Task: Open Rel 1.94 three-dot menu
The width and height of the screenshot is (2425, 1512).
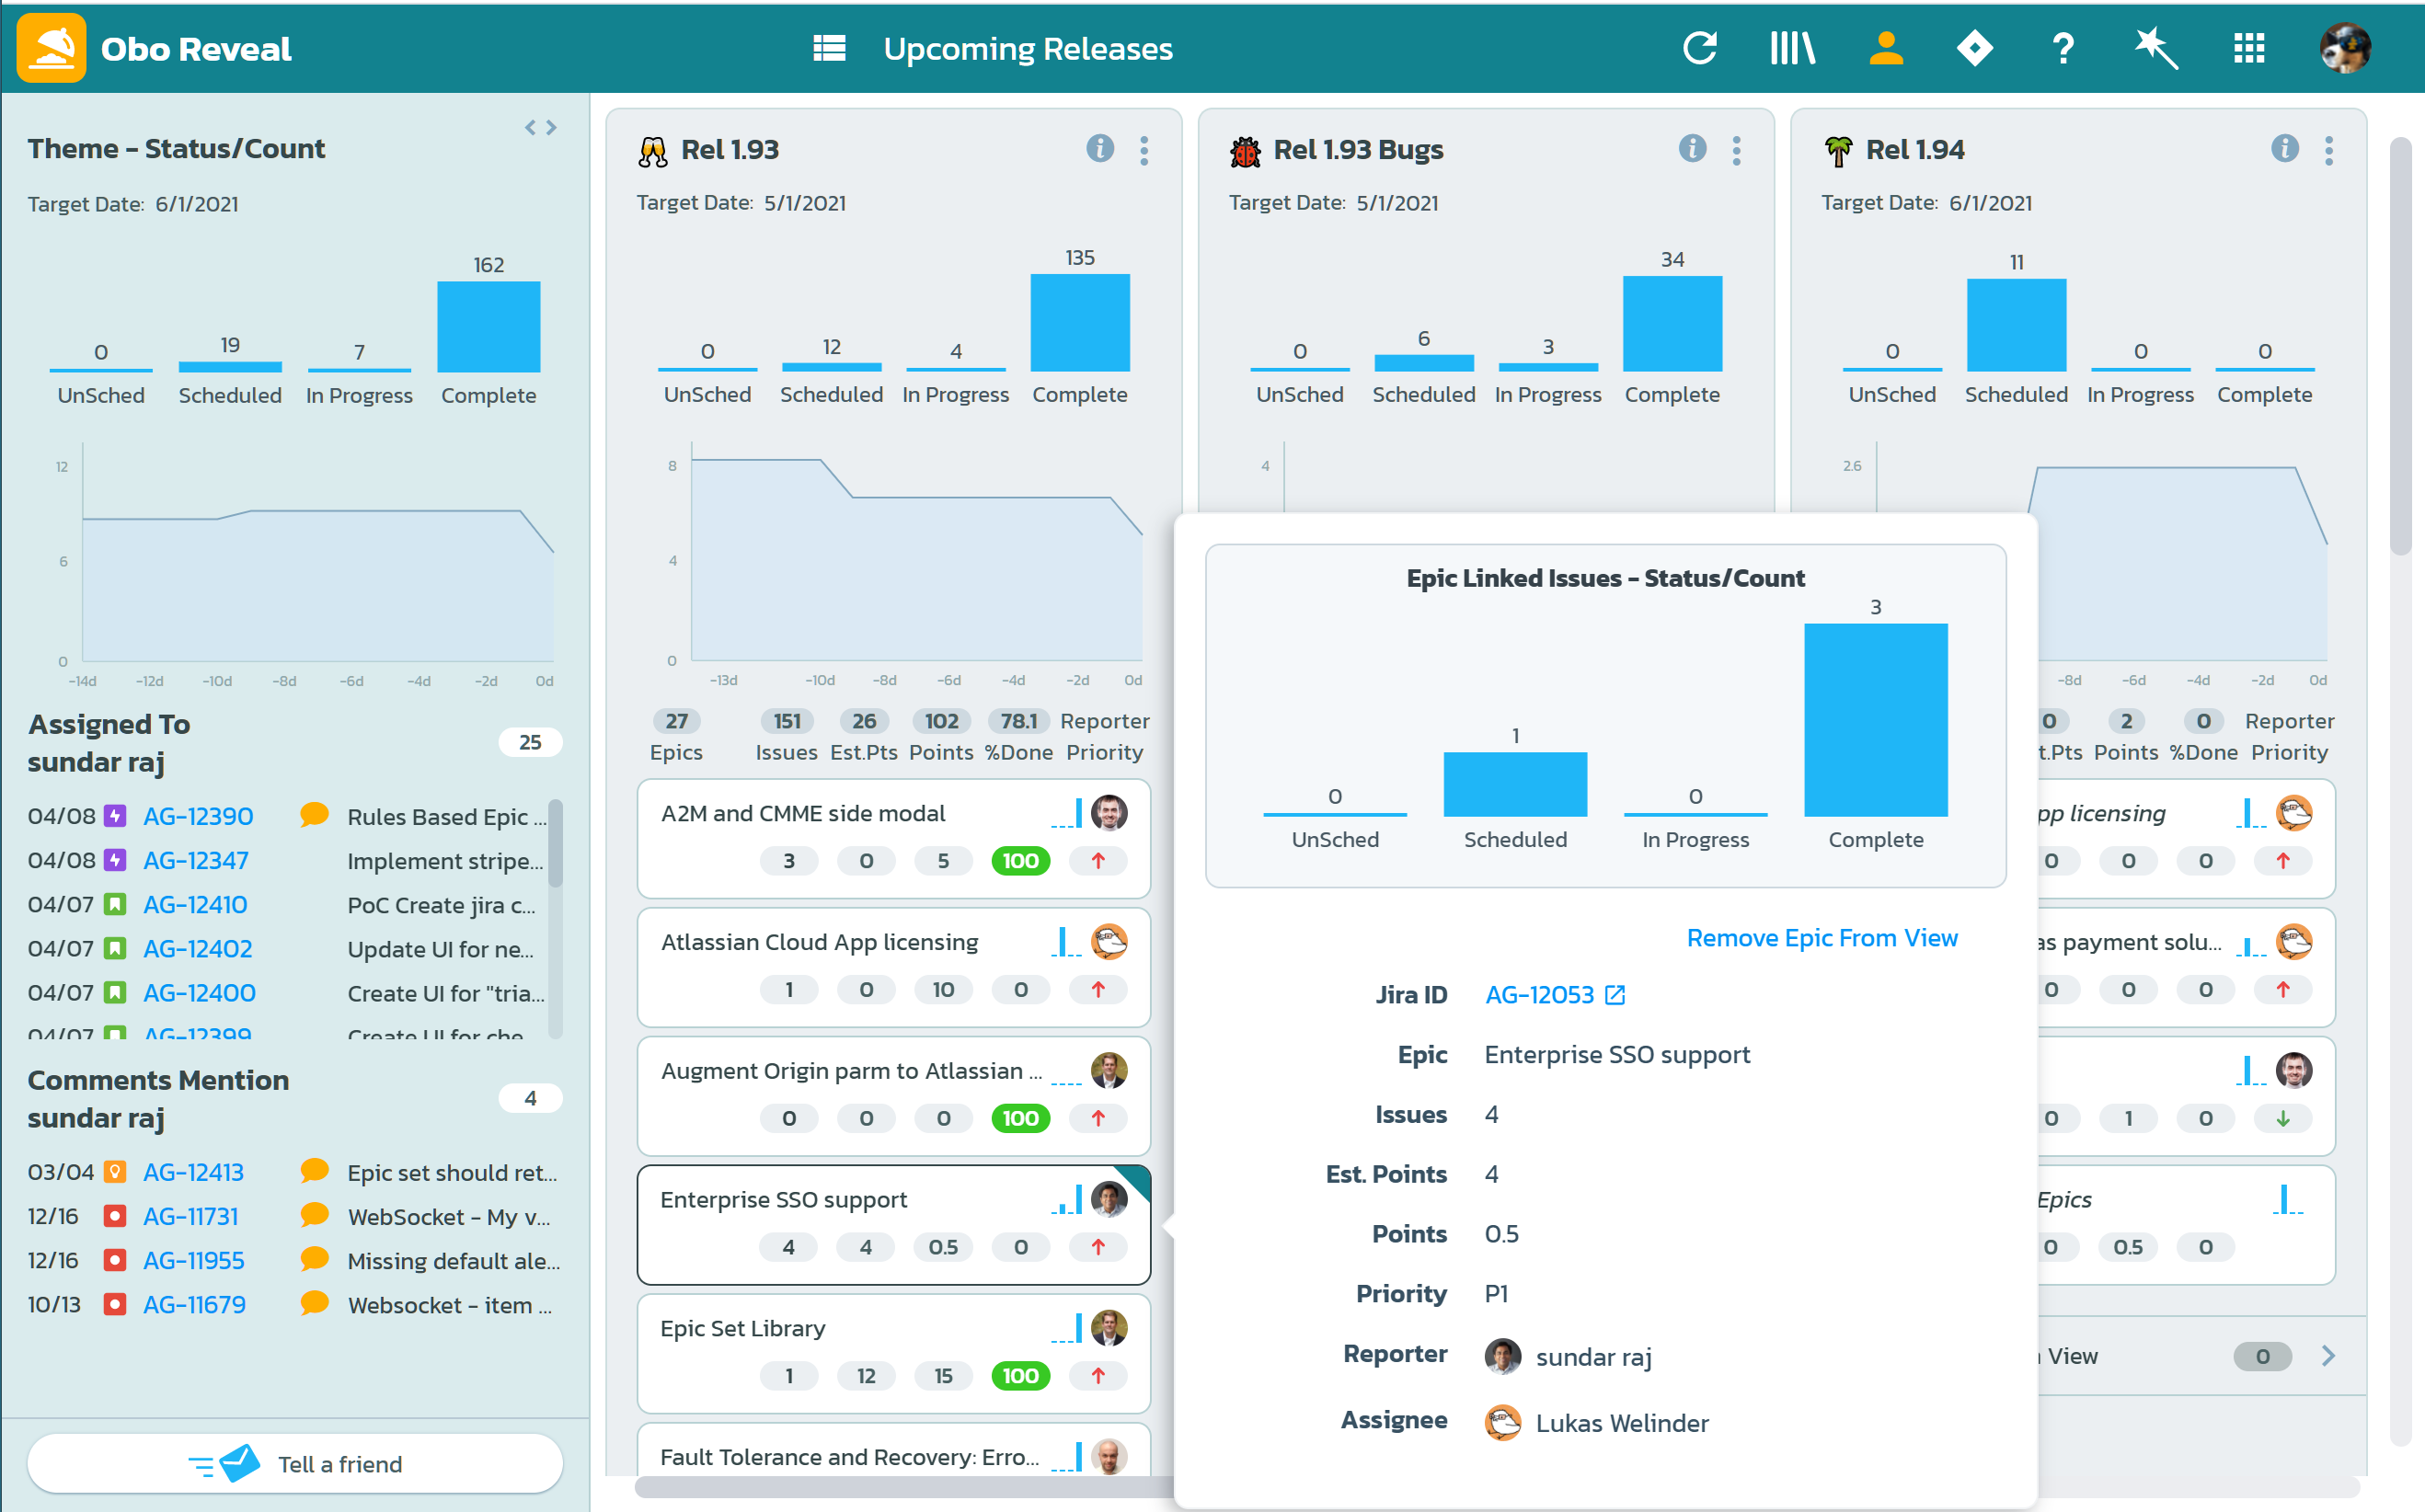Action: coord(2328,150)
